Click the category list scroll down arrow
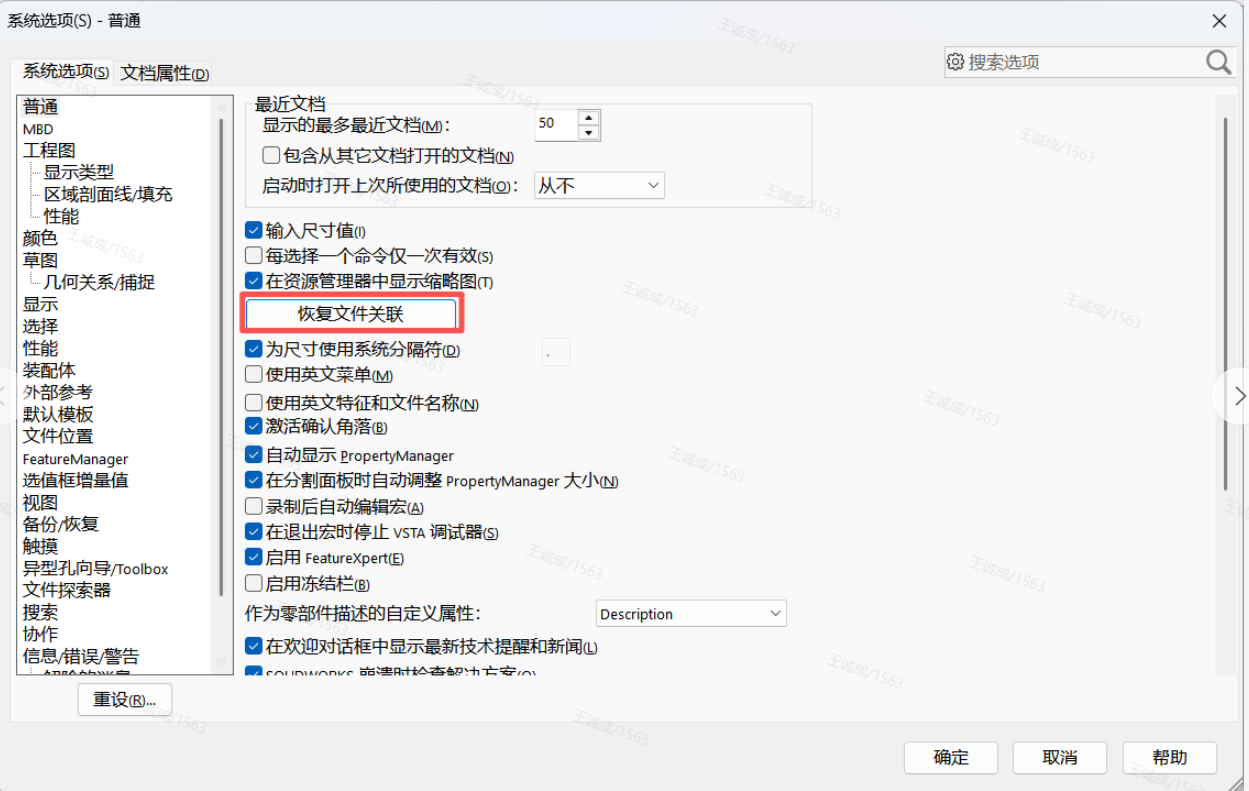Screen dimensions: 1249x791 click(x=221, y=664)
